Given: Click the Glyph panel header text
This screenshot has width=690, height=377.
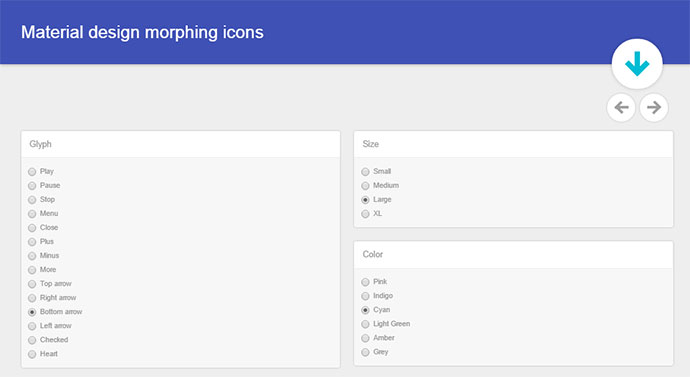Looking at the screenshot, I should coord(40,144).
